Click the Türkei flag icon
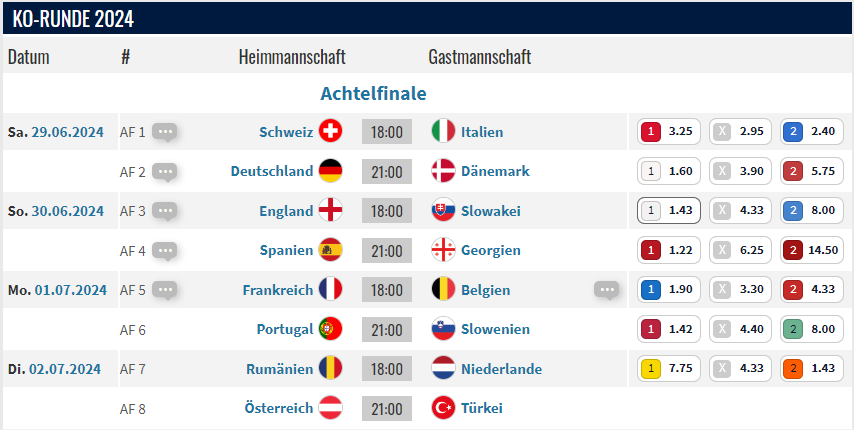Image resolution: width=854 pixels, height=430 pixels. (443, 408)
